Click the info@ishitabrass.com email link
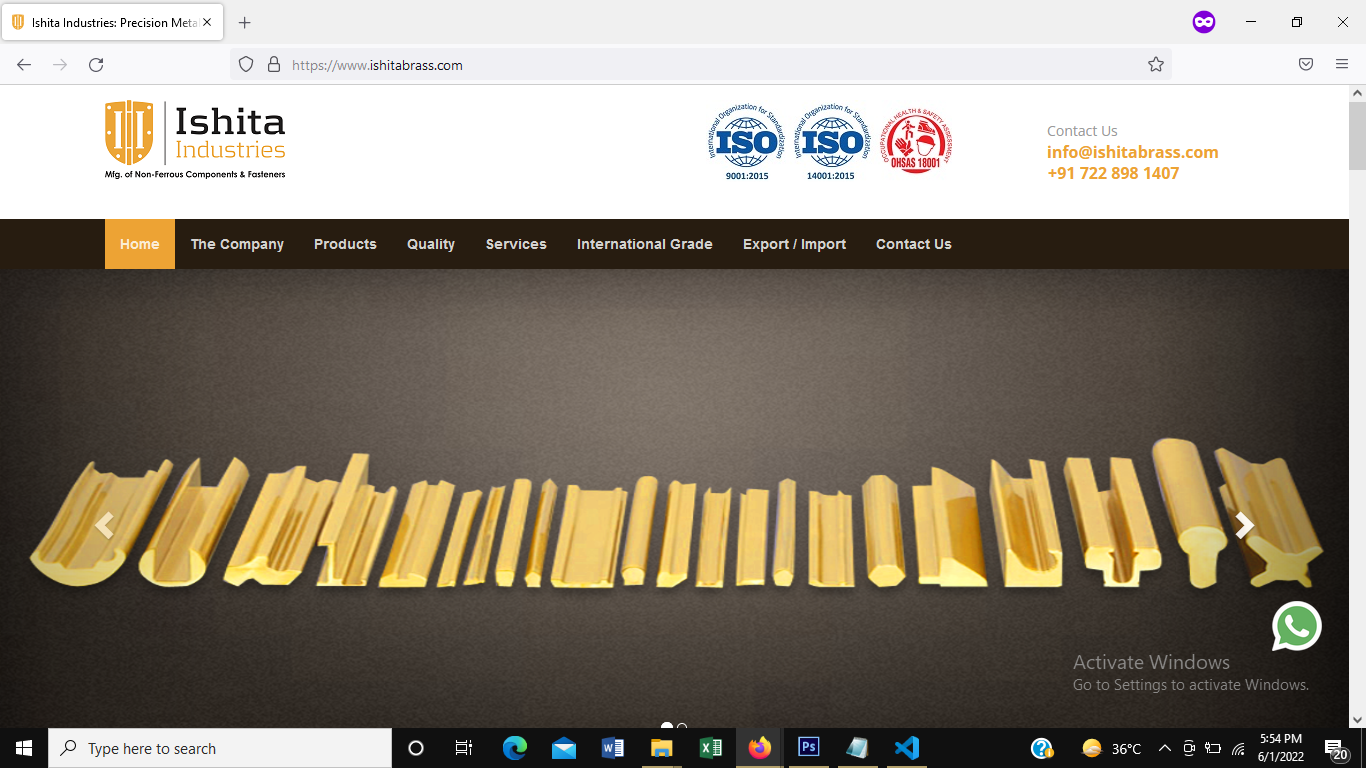This screenshot has width=1366, height=768. coord(1133,152)
